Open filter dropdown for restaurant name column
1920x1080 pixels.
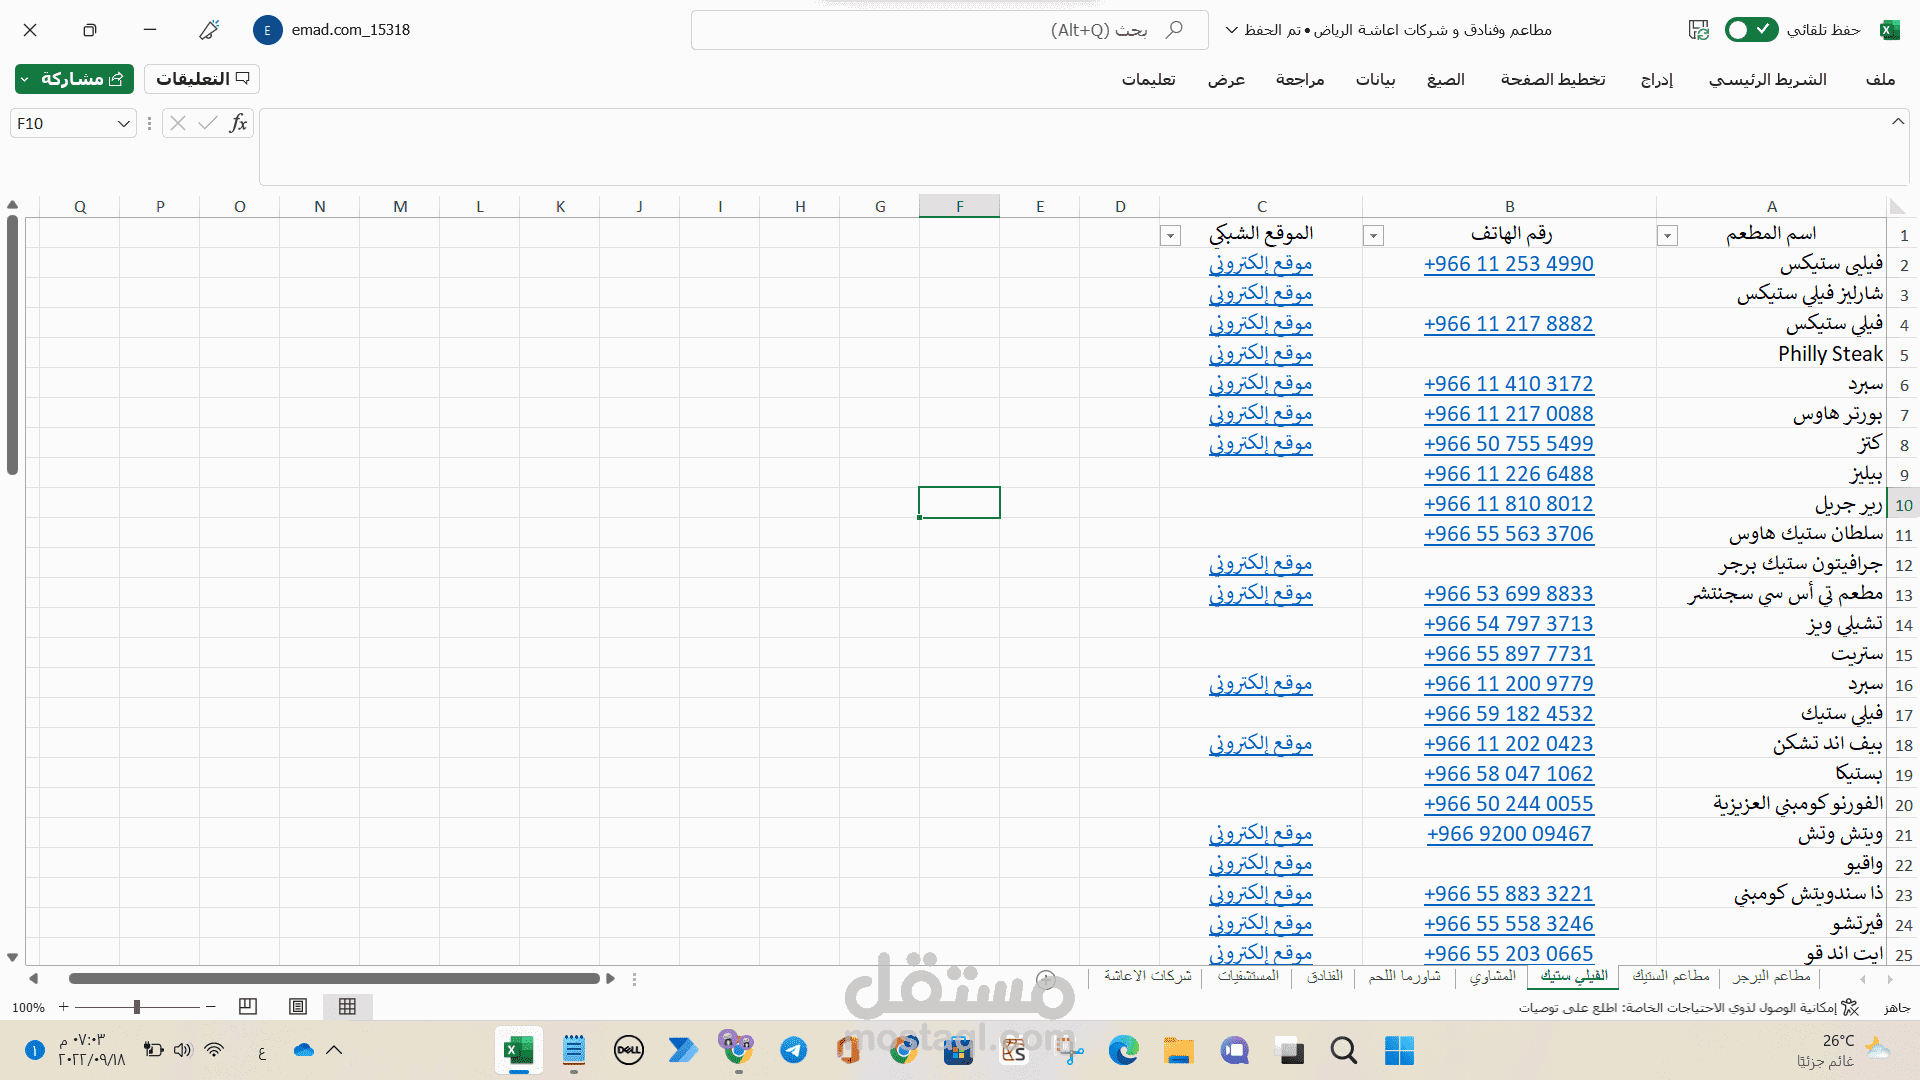tap(1667, 236)
